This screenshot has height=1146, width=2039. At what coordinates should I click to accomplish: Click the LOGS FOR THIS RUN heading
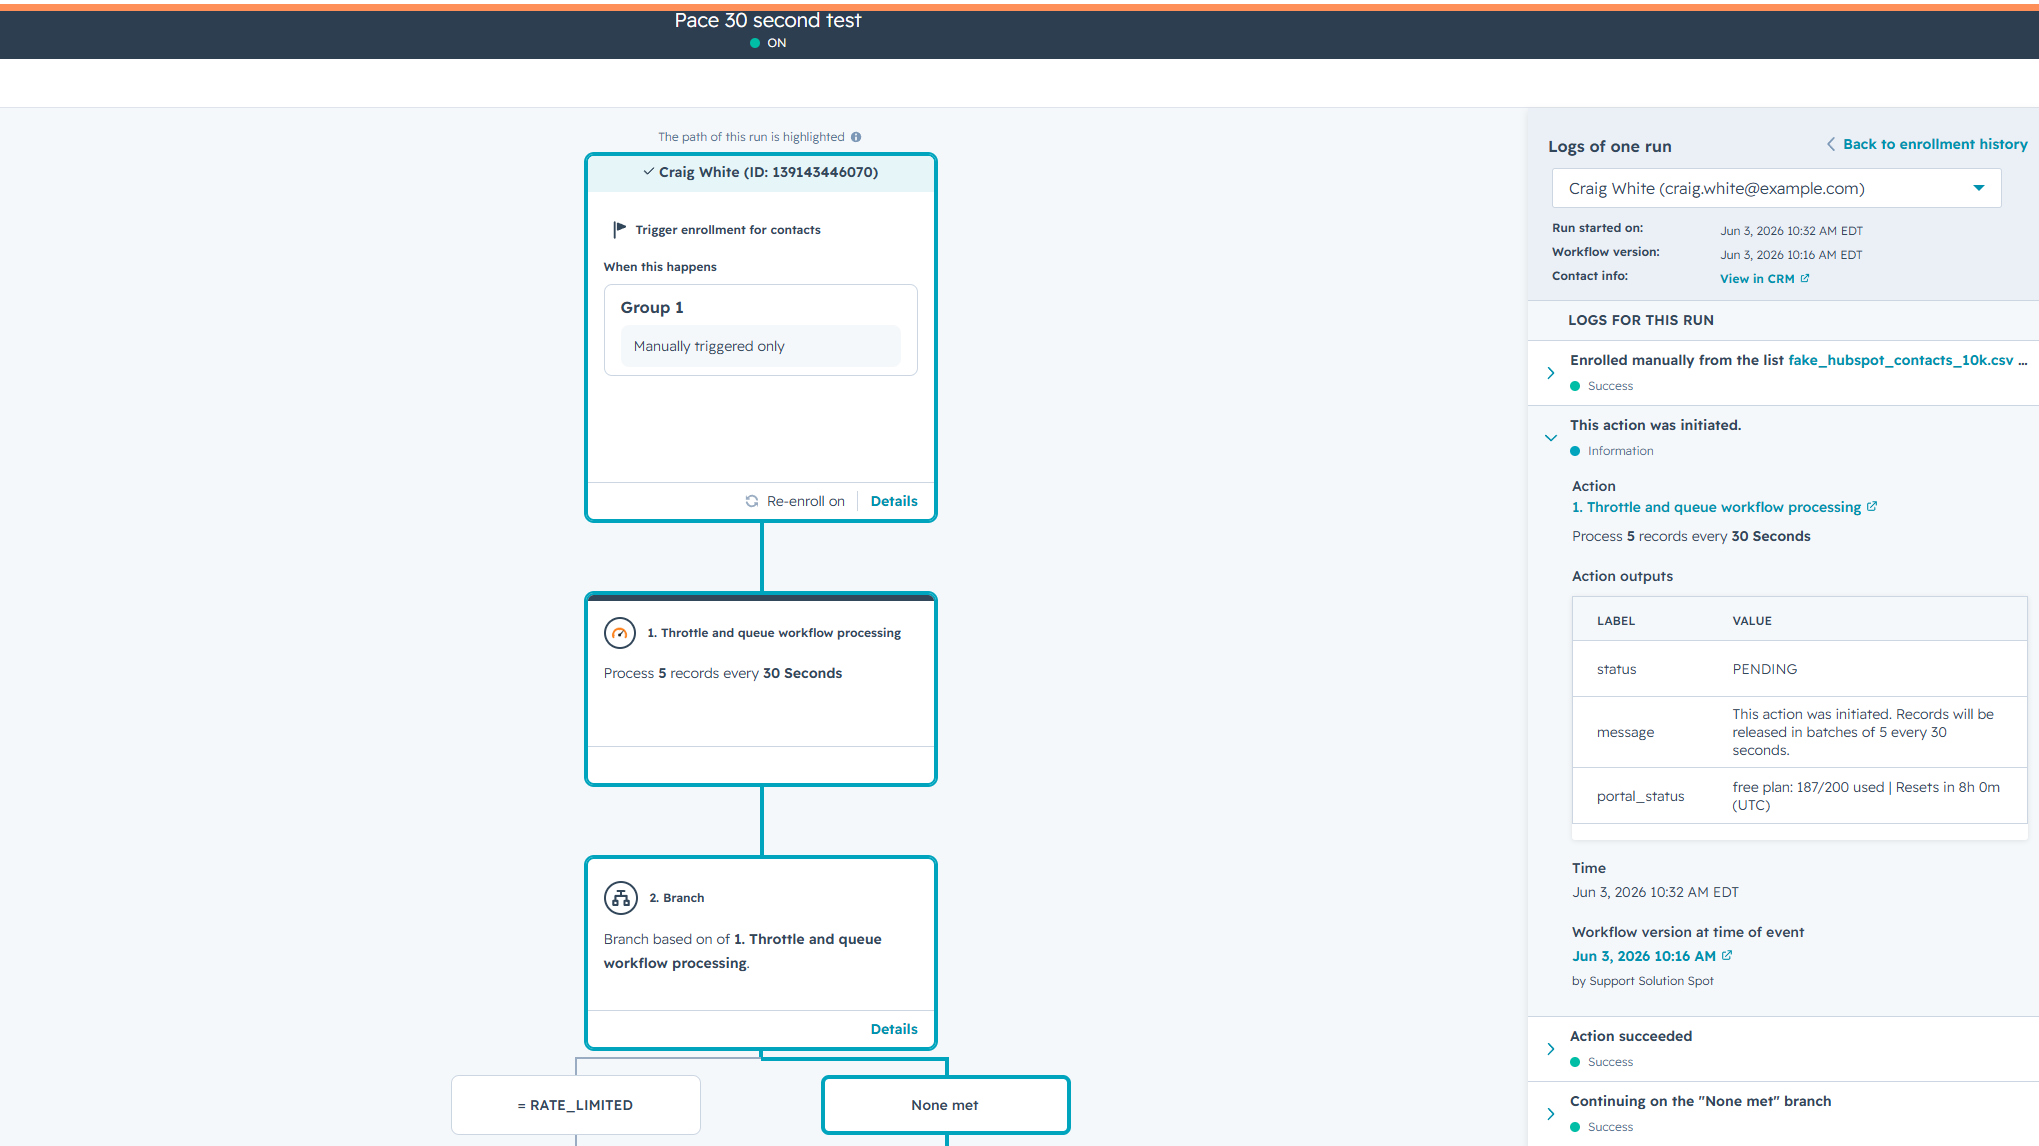pos(1640,320)
